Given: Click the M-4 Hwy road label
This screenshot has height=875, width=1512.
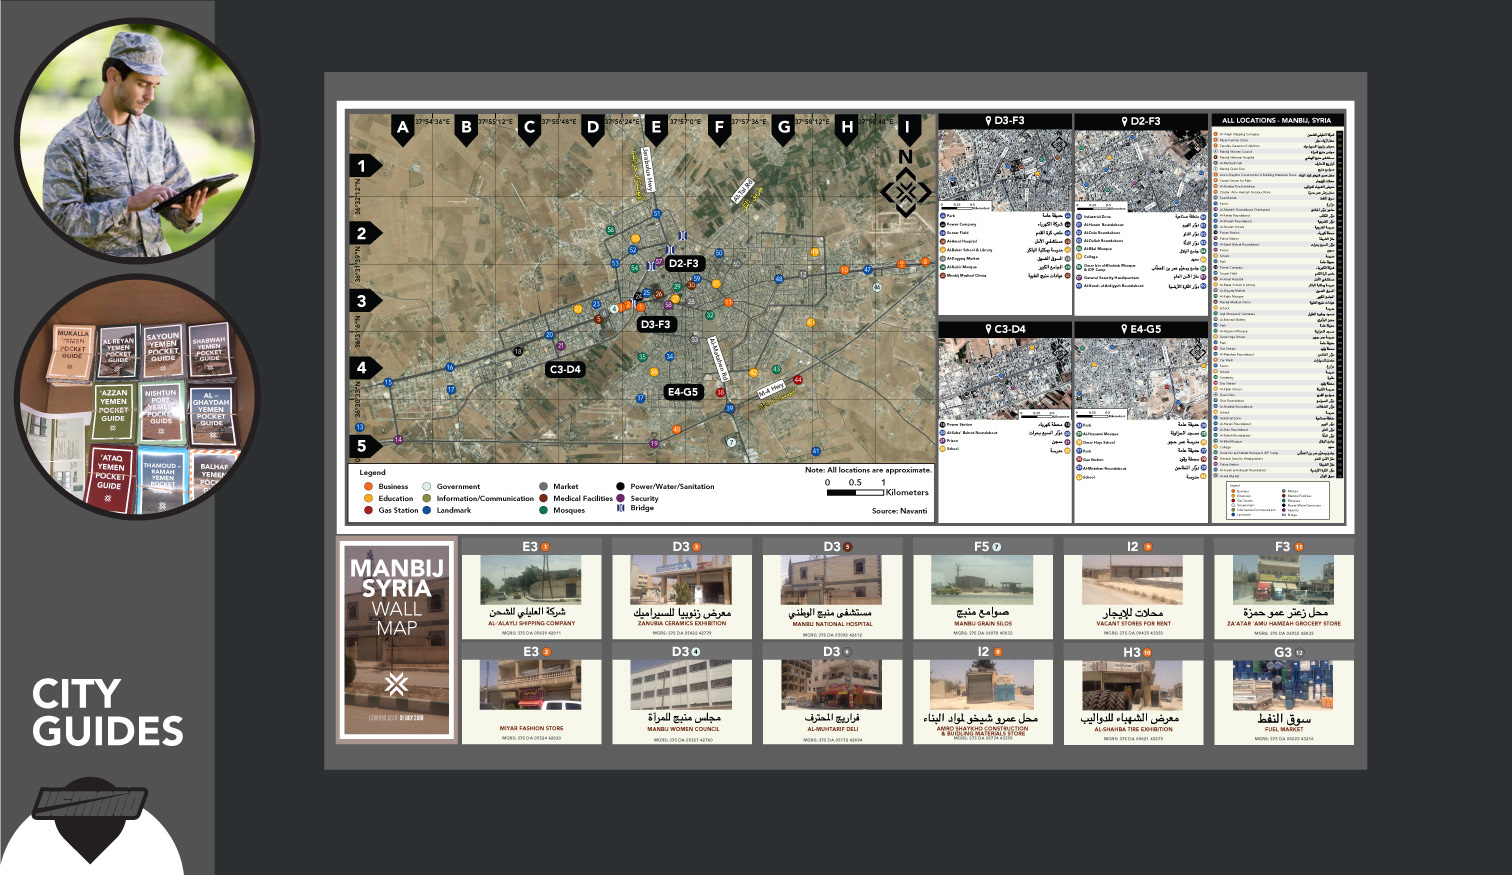Looking at the screenshot, I should tap(771, 391).
